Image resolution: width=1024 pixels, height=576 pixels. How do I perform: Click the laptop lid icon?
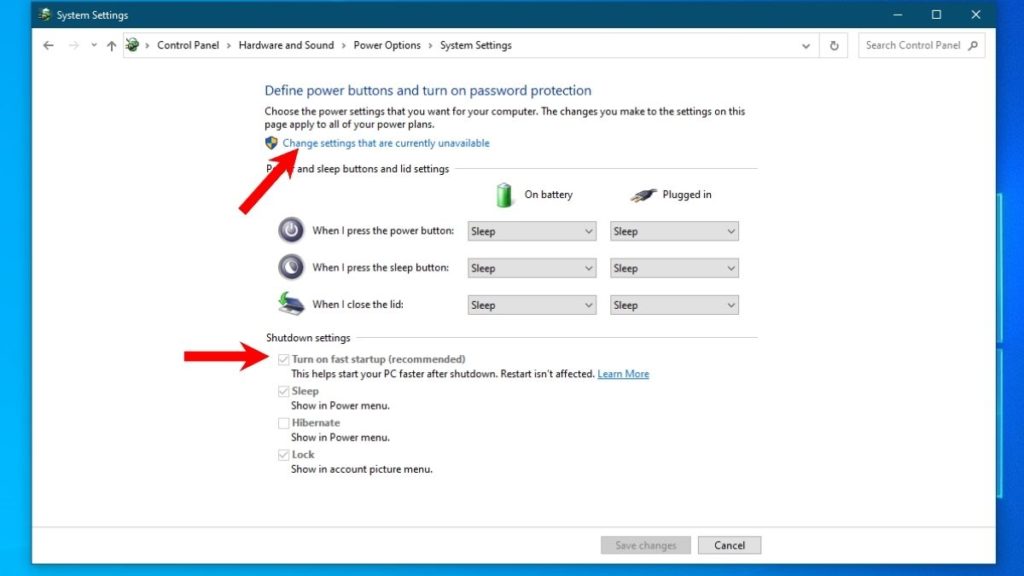tap(290, 304)
